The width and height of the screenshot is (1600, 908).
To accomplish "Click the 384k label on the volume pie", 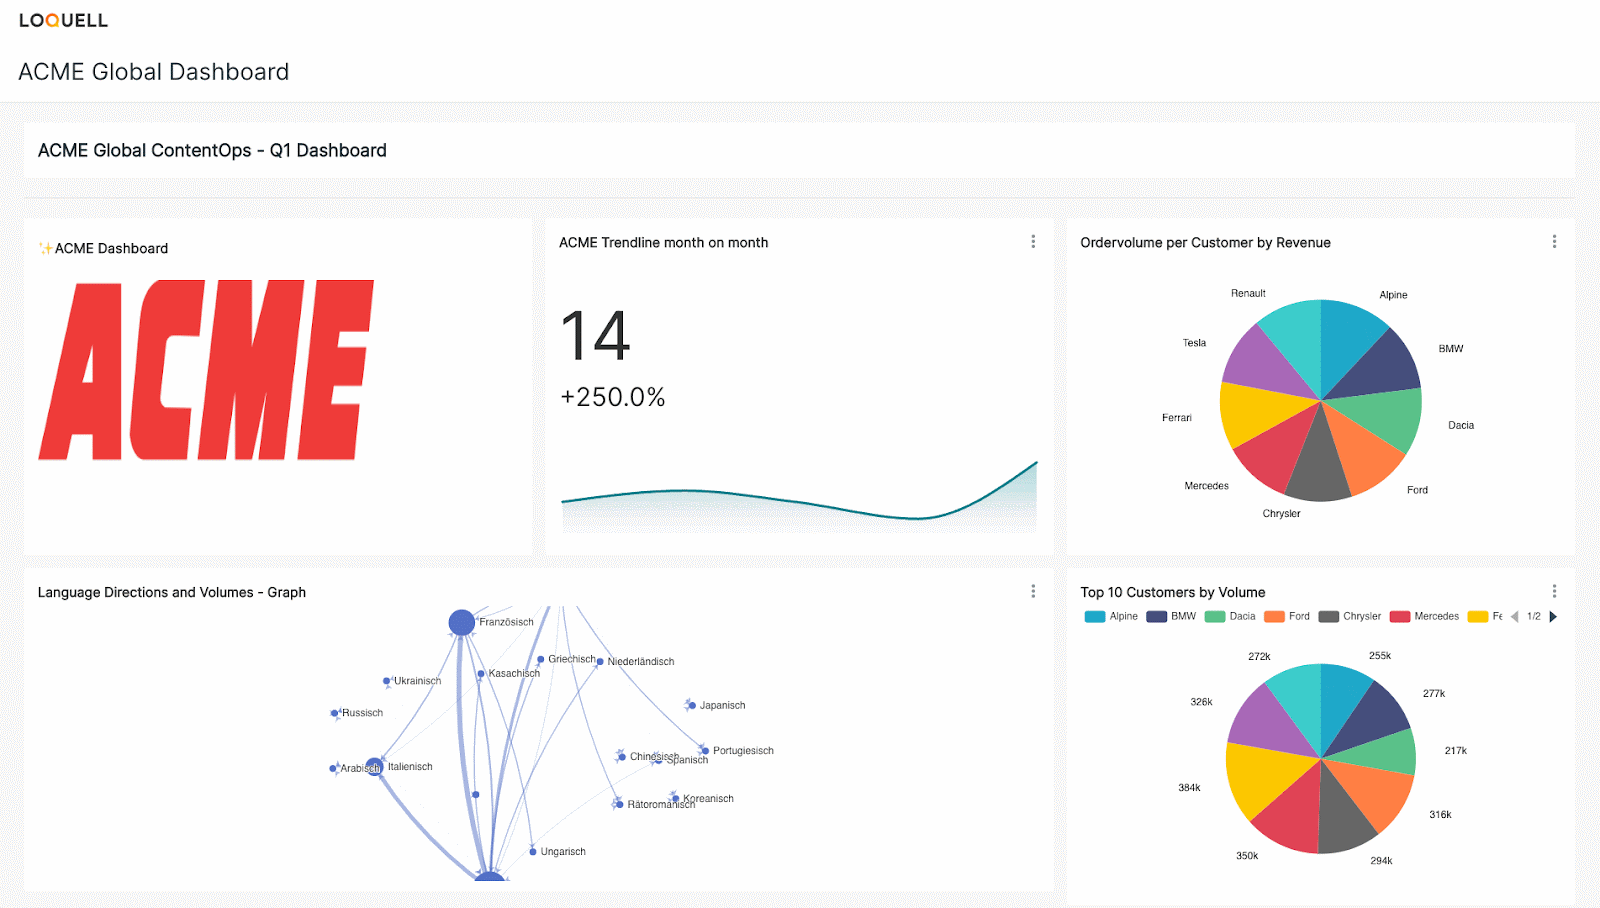I will [x=1189, y=788].
